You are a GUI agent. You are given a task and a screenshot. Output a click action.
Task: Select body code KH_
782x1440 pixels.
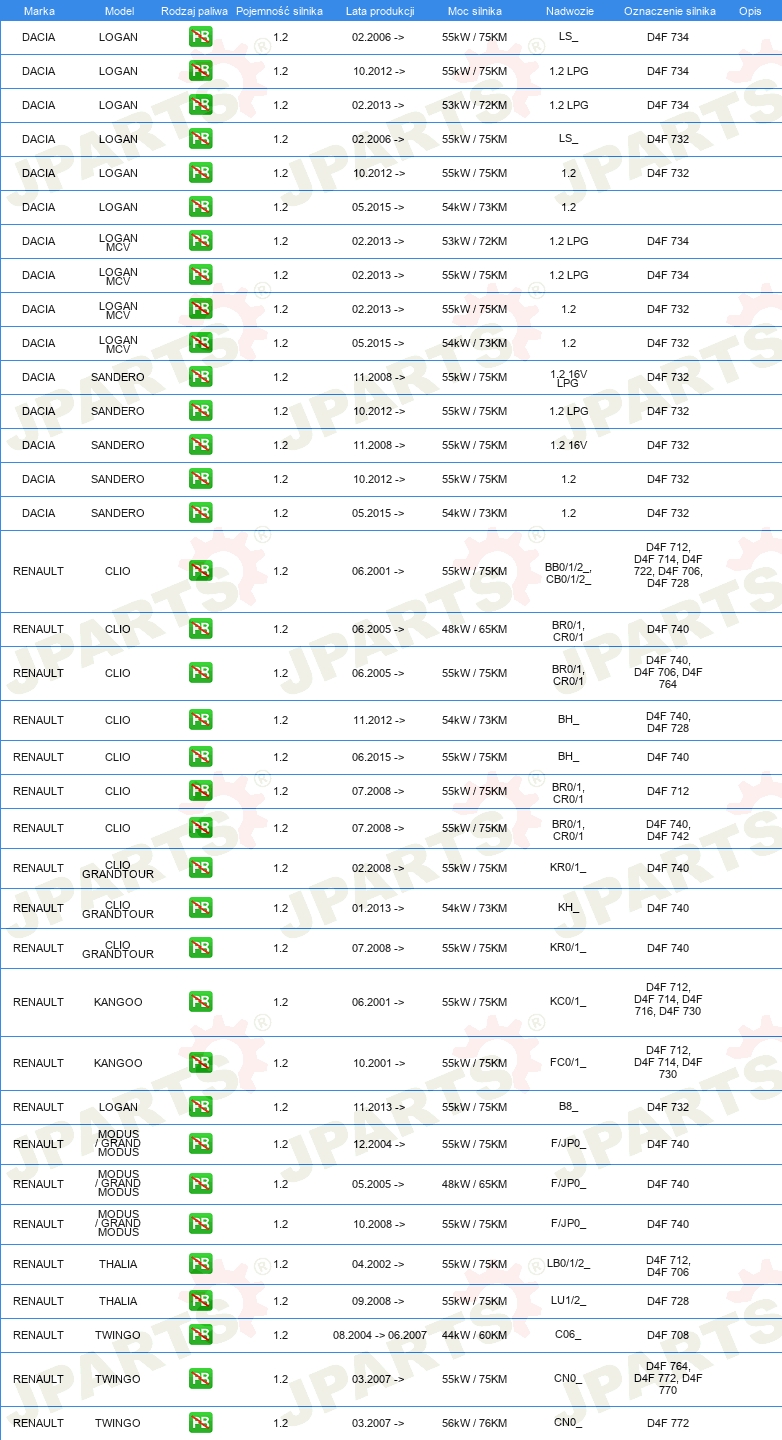[x=568, y=908]
